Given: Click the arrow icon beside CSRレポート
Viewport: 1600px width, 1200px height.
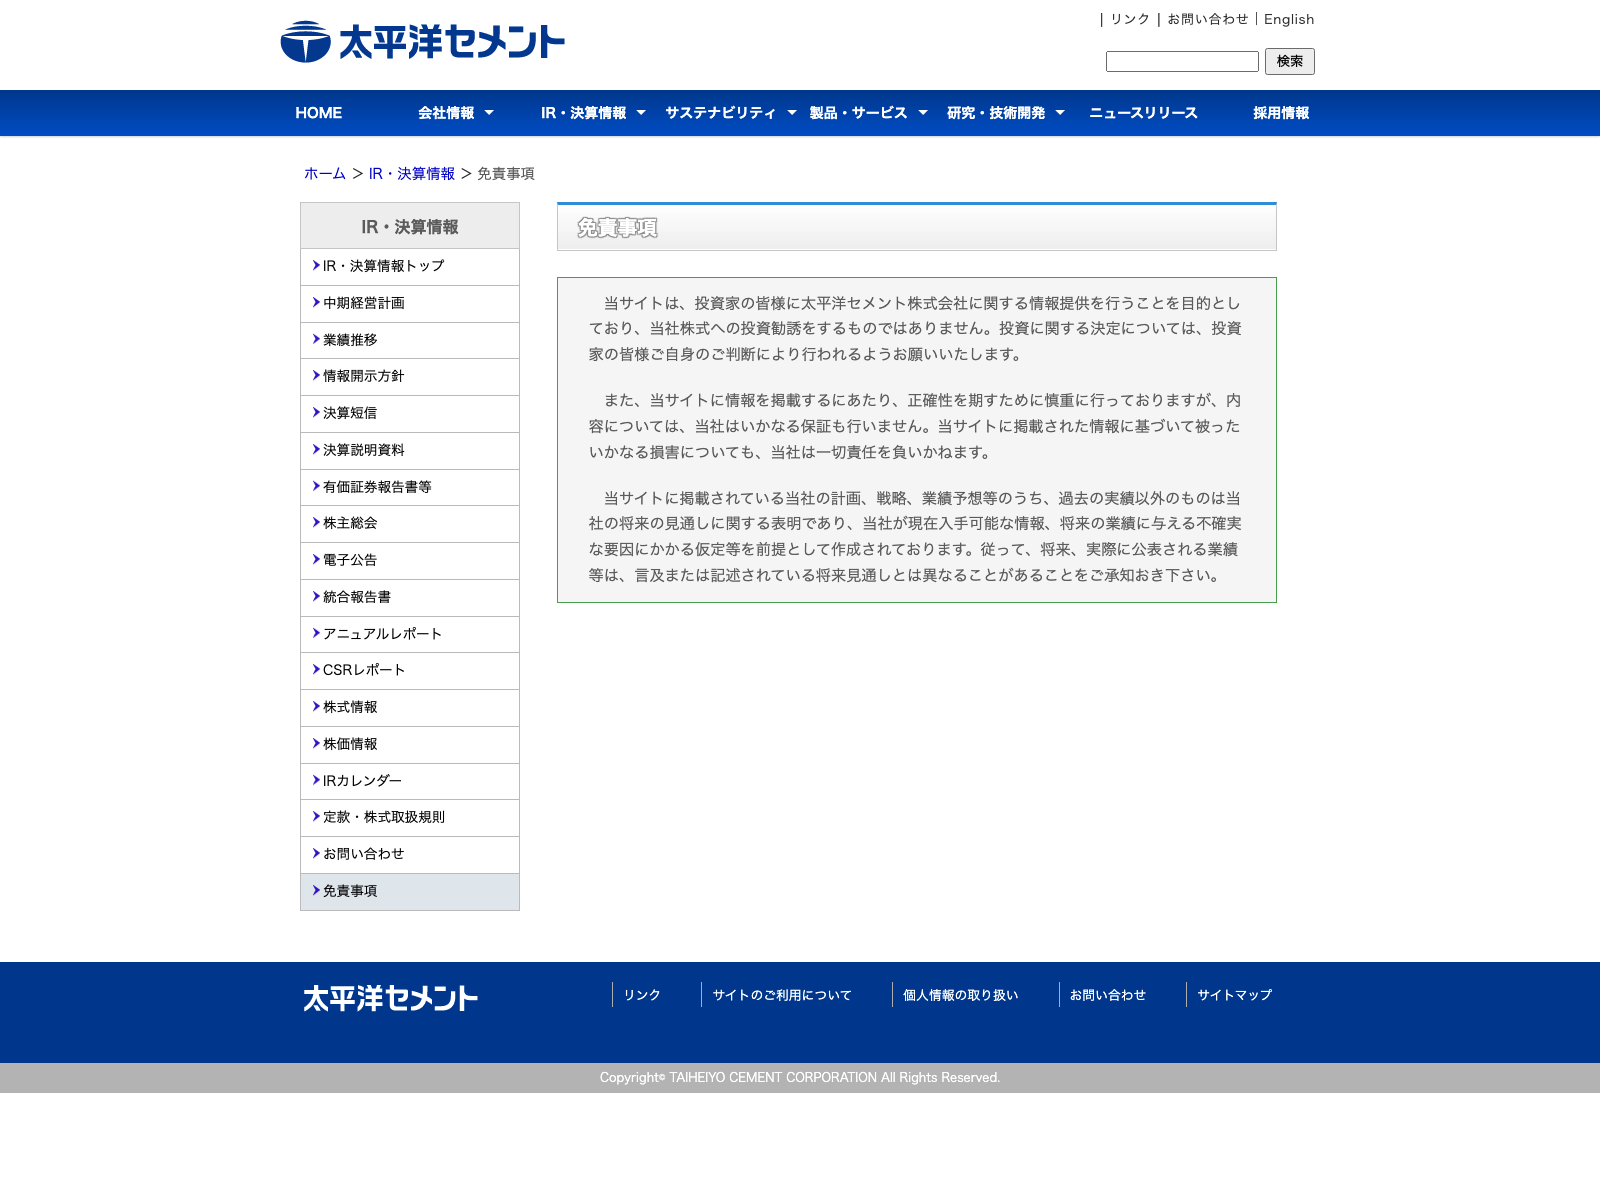Looking at the screenshot, I should point(316,669).
